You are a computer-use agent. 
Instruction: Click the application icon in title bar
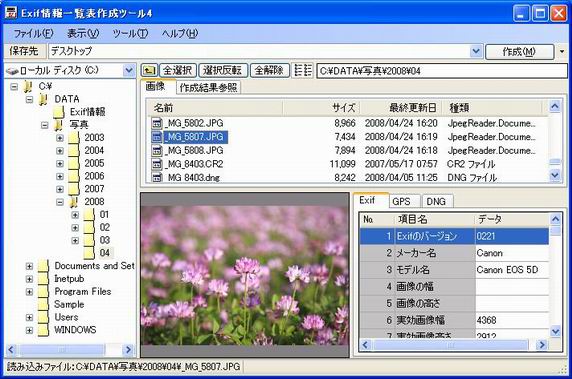[x=11, y=12]
